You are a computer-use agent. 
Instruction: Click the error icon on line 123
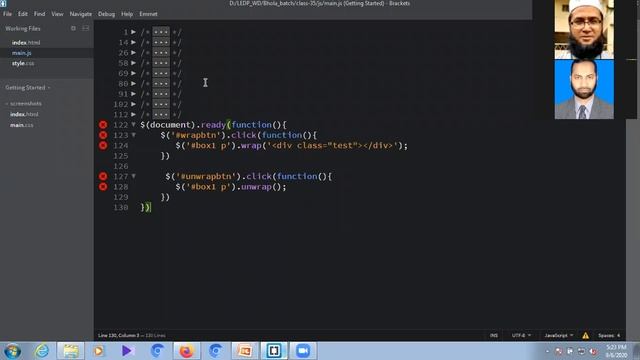click(x=103, y=135)
